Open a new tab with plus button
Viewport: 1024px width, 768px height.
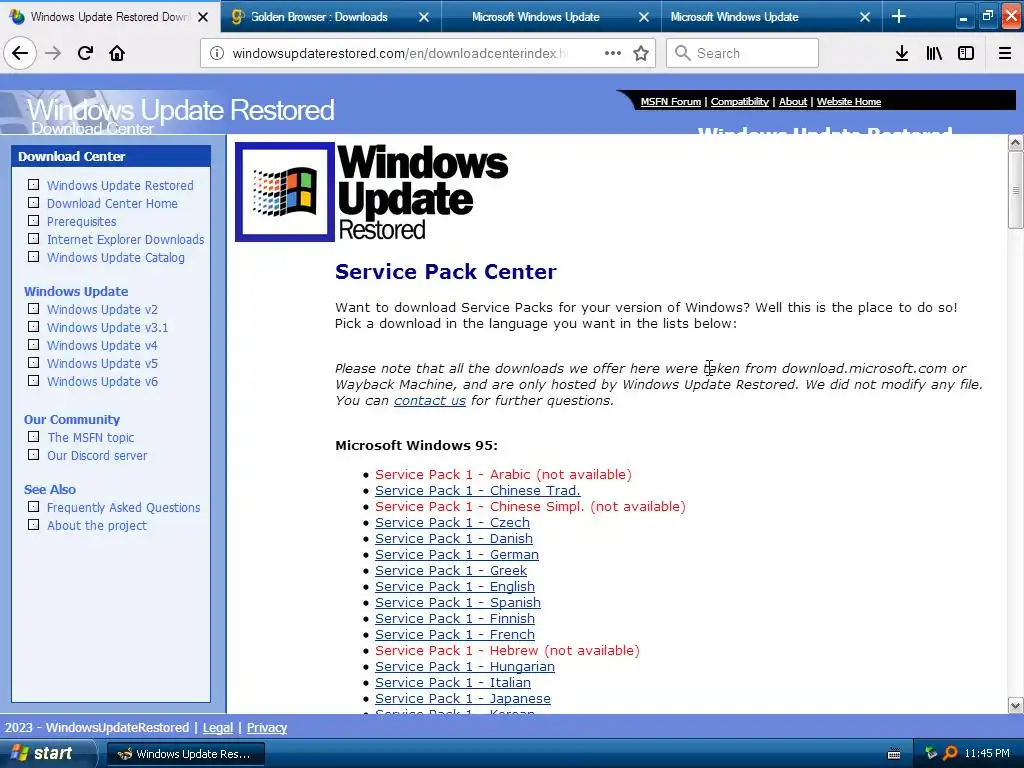click(899, 16)
